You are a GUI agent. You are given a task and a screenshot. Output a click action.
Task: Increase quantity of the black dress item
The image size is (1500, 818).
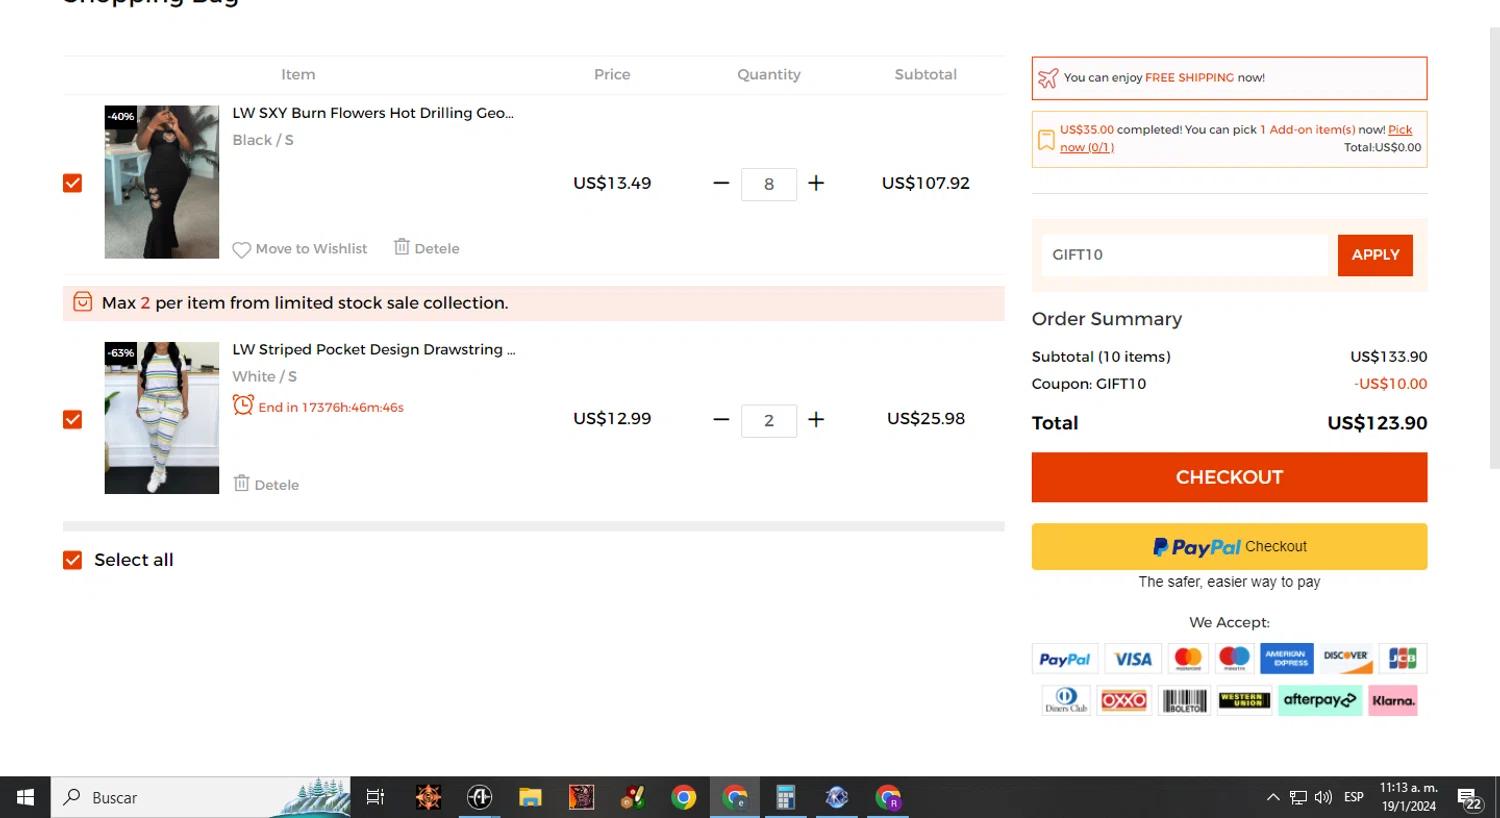click(816, 183)
